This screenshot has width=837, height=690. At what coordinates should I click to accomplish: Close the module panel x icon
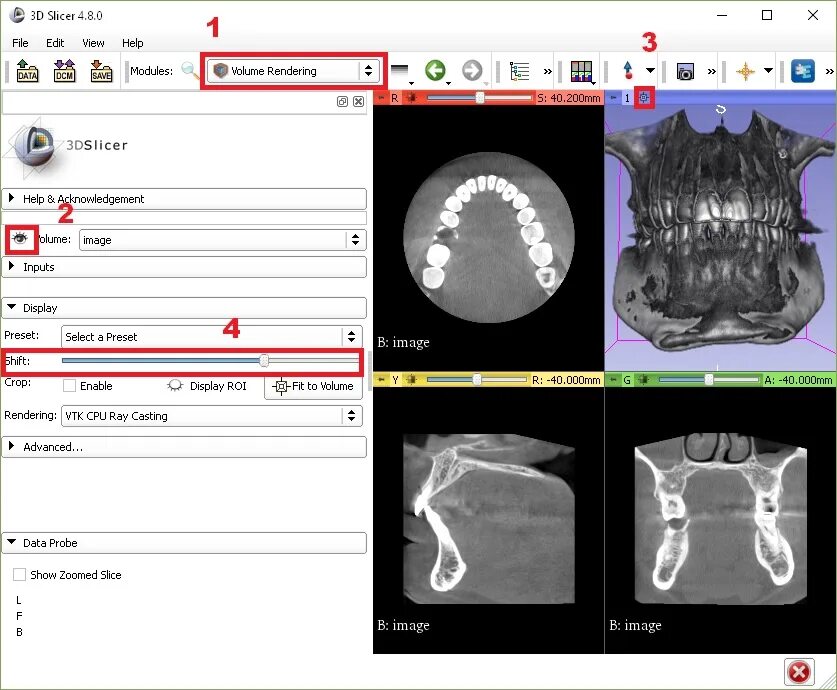coord(359,101)
